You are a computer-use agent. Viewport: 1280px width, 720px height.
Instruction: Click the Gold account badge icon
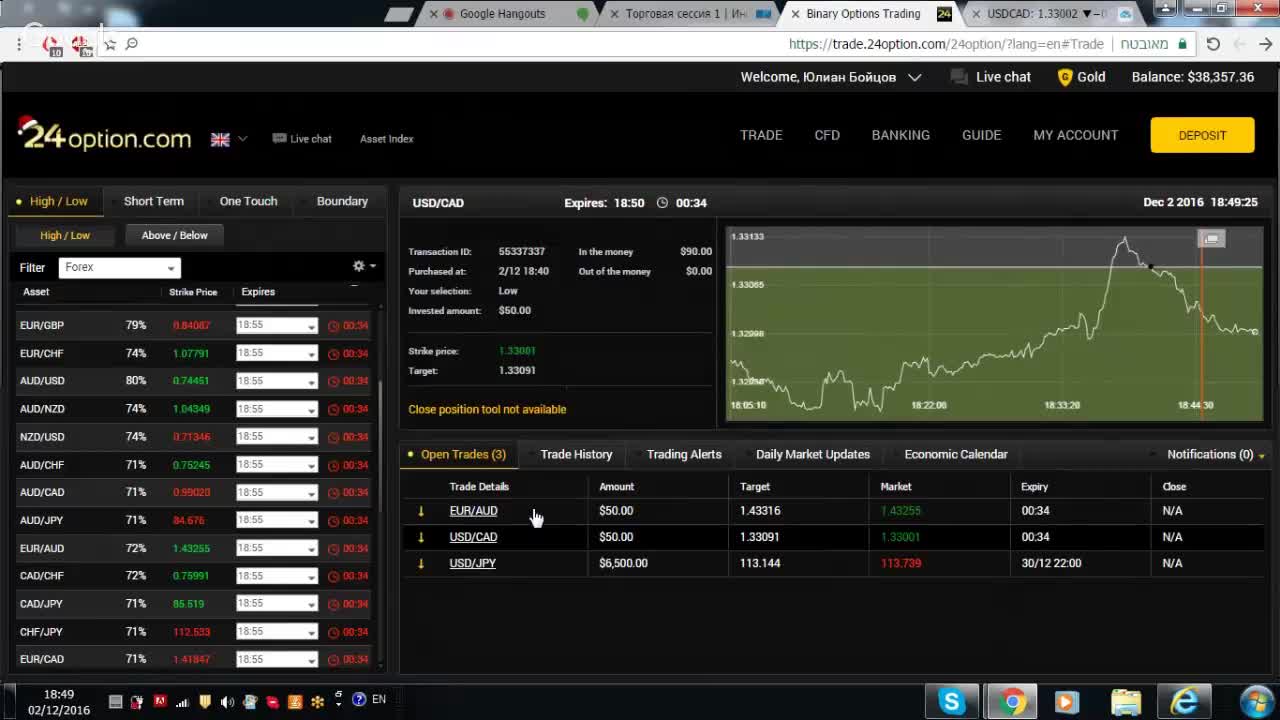1065,77
